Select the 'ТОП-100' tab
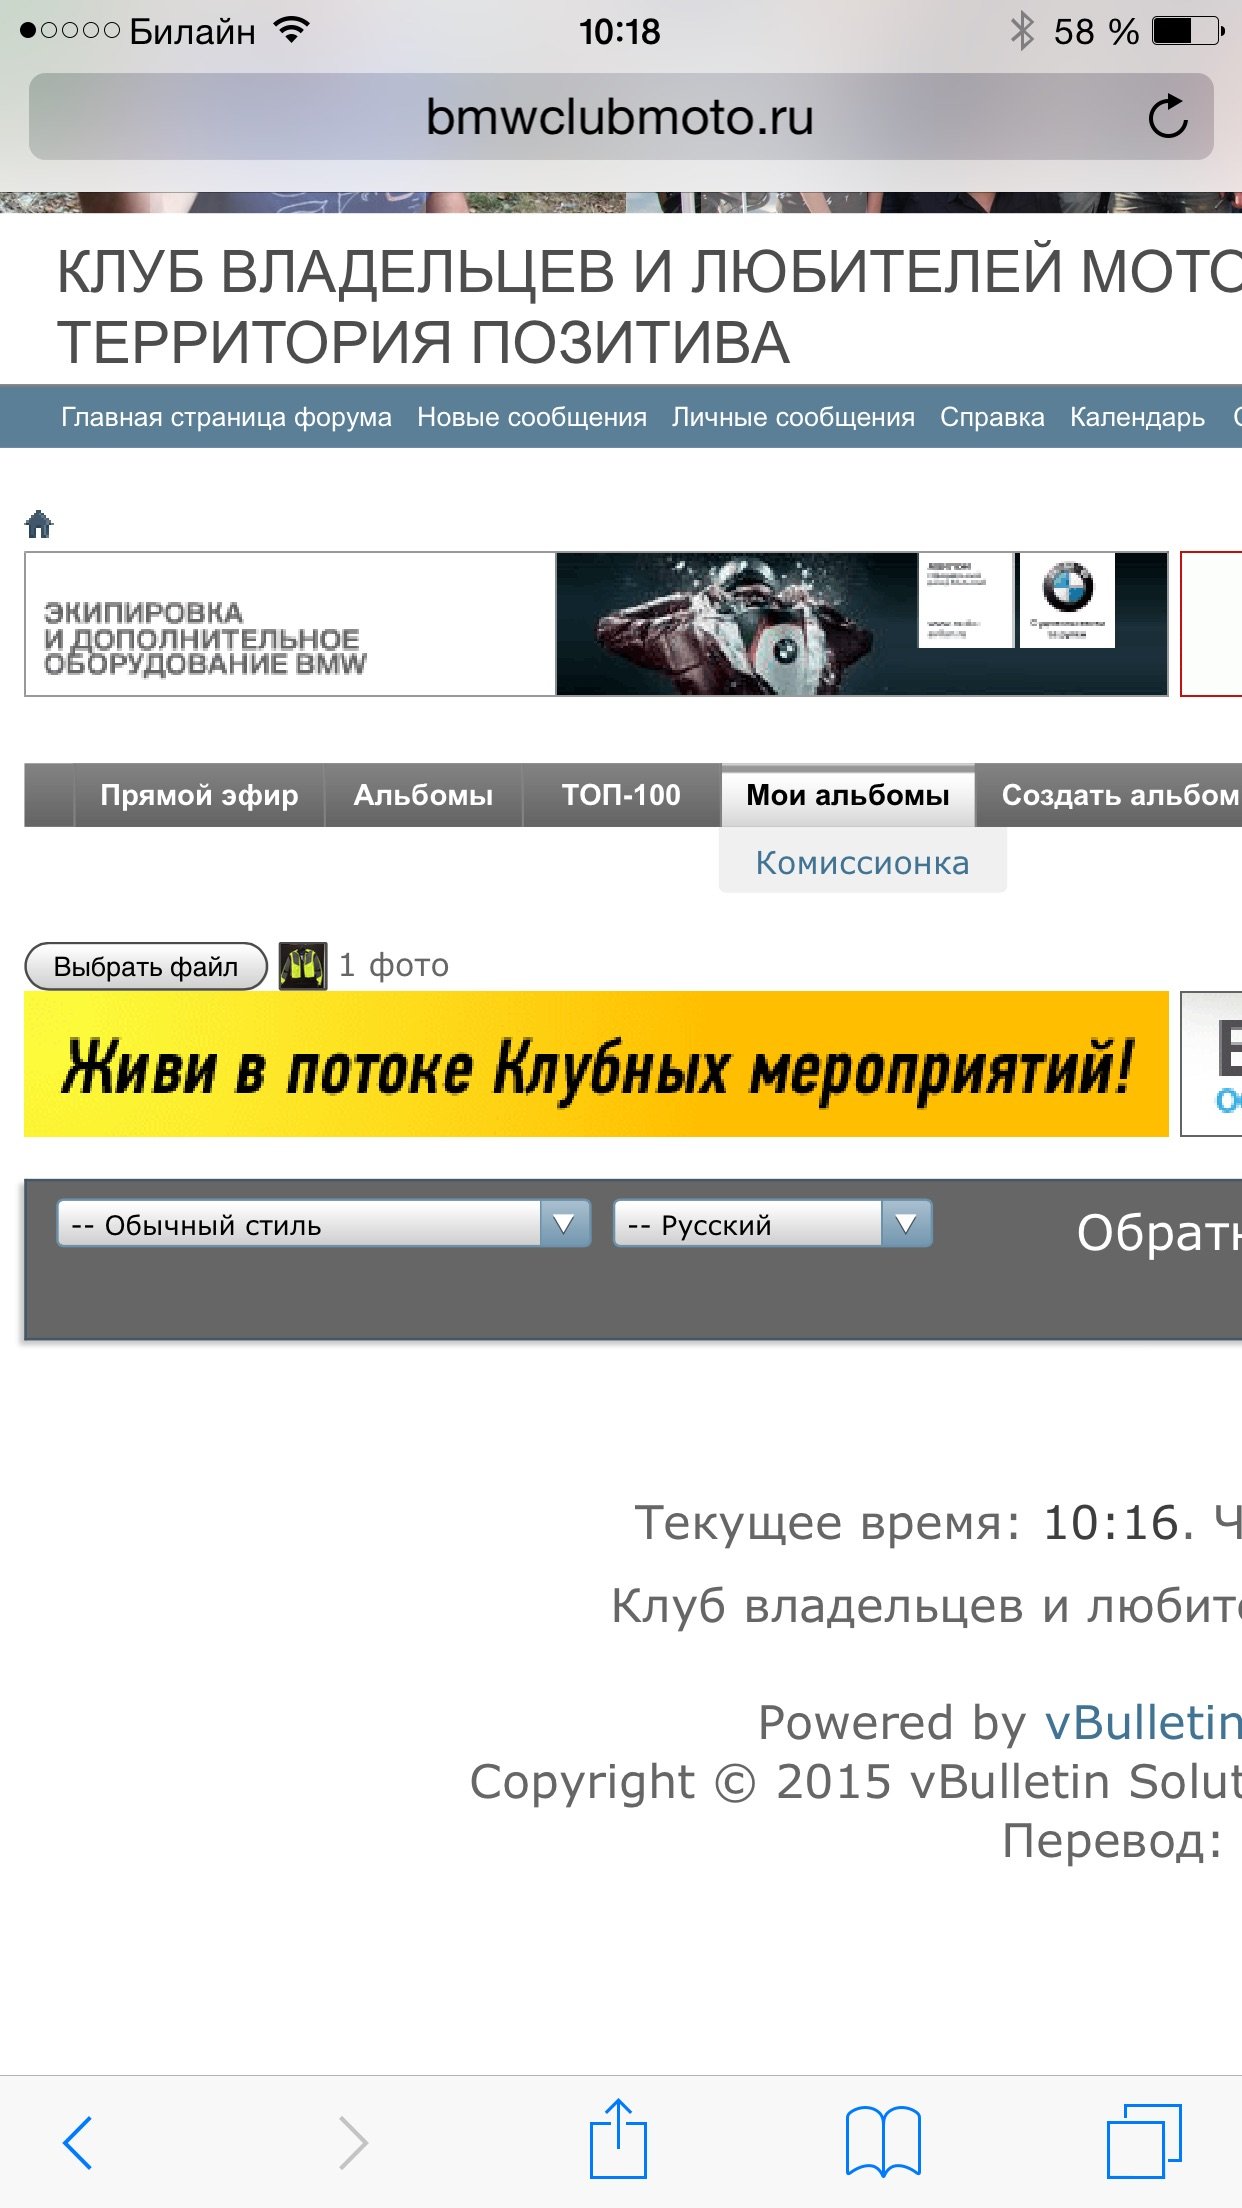The width and height of the screenshot is (1242, 2208). coord(621,795)
